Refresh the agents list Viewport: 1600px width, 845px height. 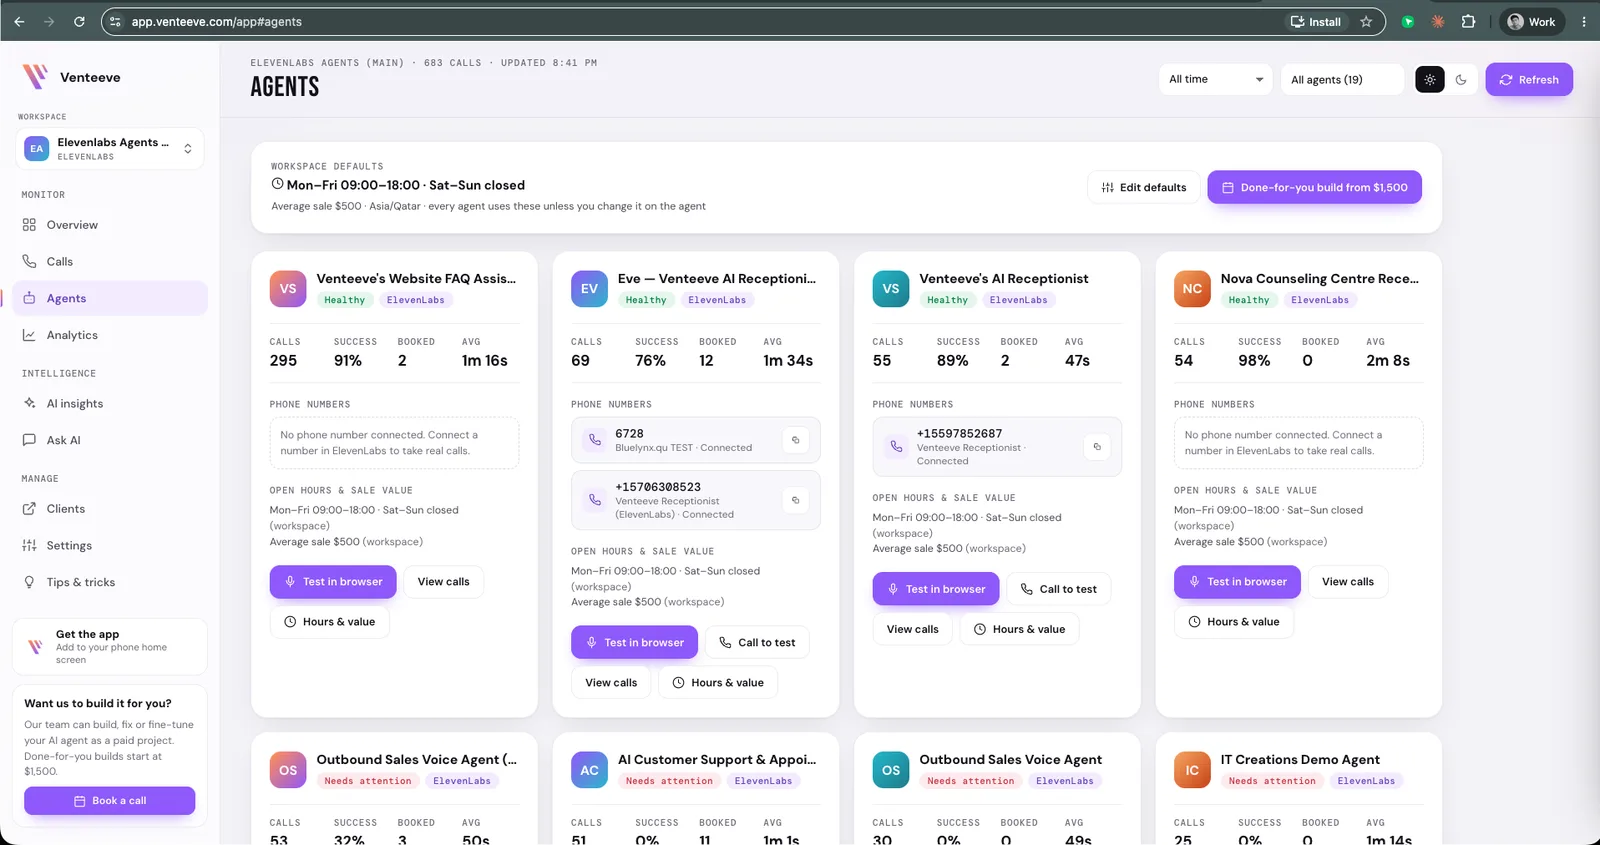pos(1529,80)
